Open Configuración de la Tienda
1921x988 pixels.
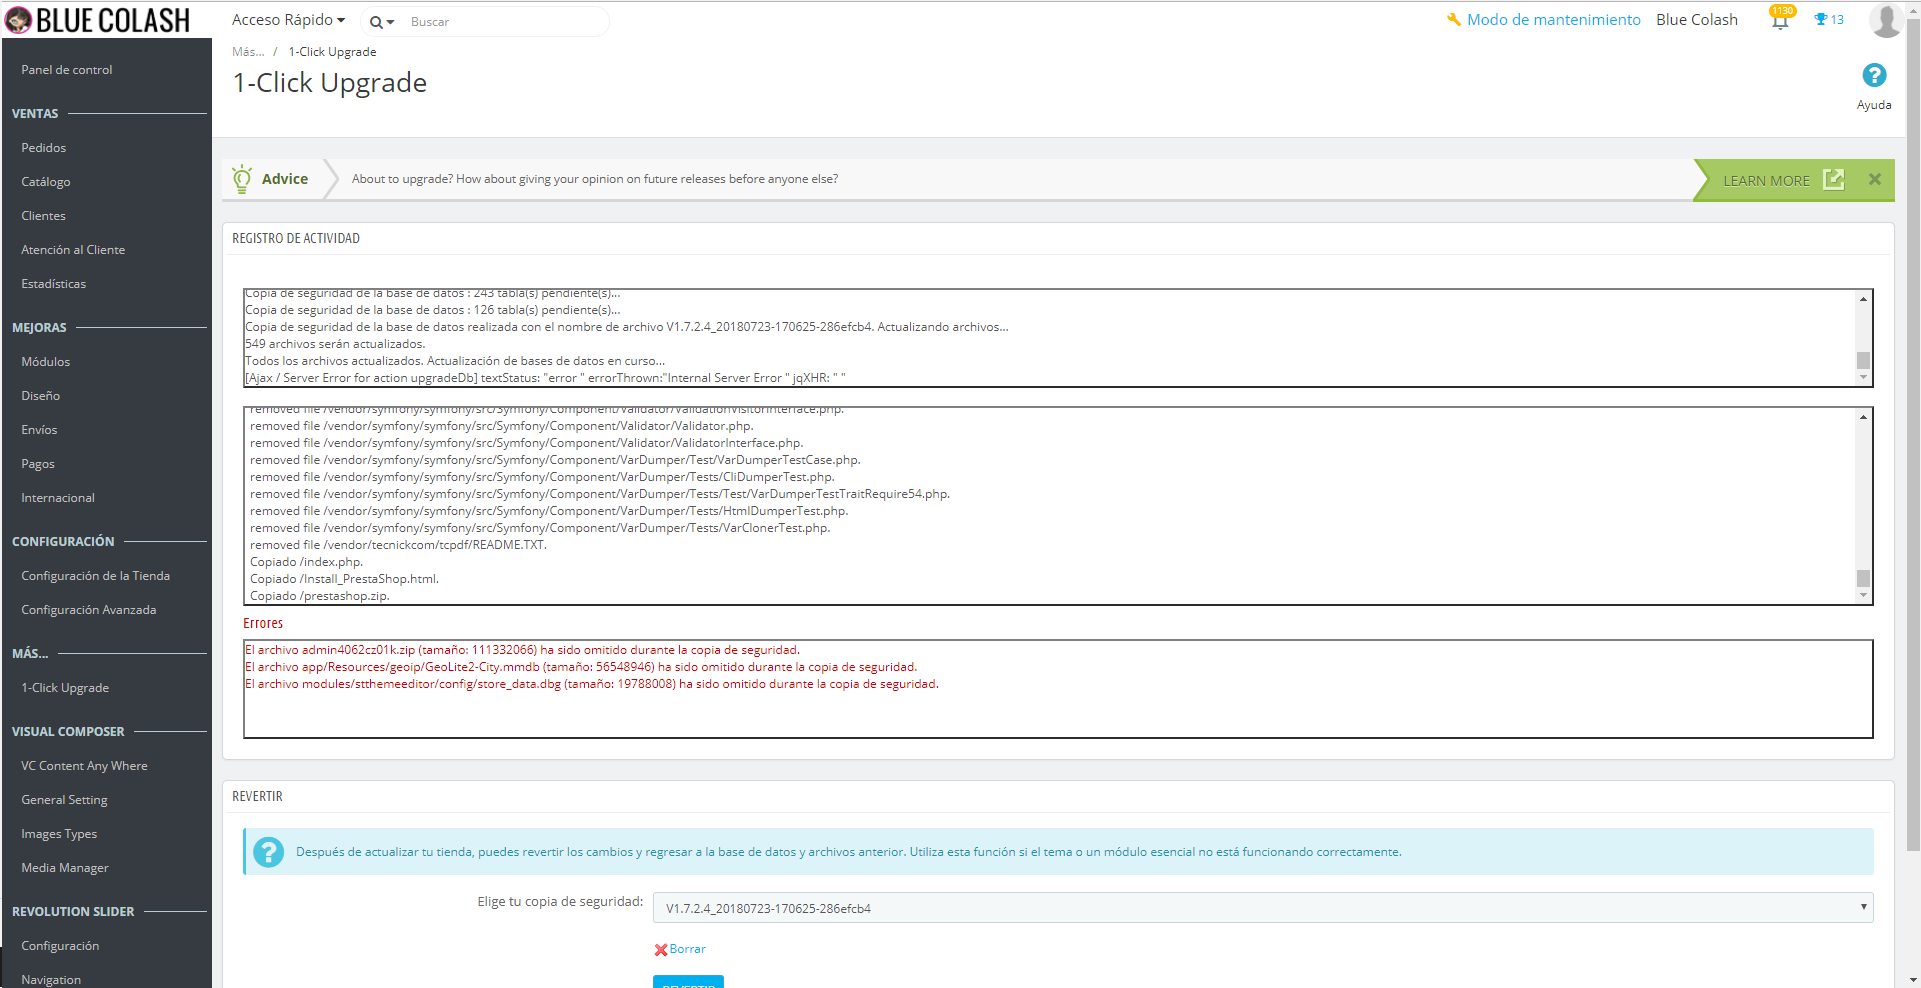pyautogui.click(x=96, y=576)
